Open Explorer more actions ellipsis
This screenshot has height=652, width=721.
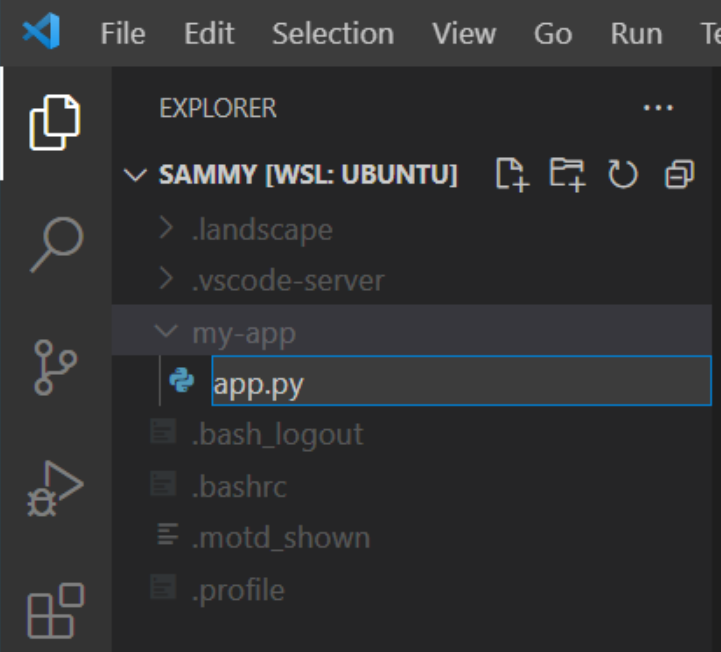658,108
